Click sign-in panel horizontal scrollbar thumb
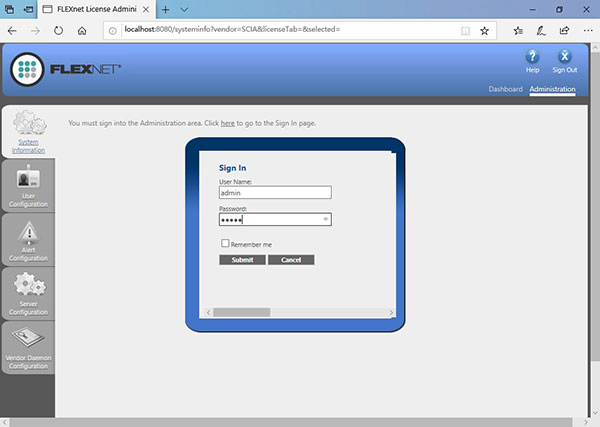Viewport: 600px width, 427px height. [241, 313]
